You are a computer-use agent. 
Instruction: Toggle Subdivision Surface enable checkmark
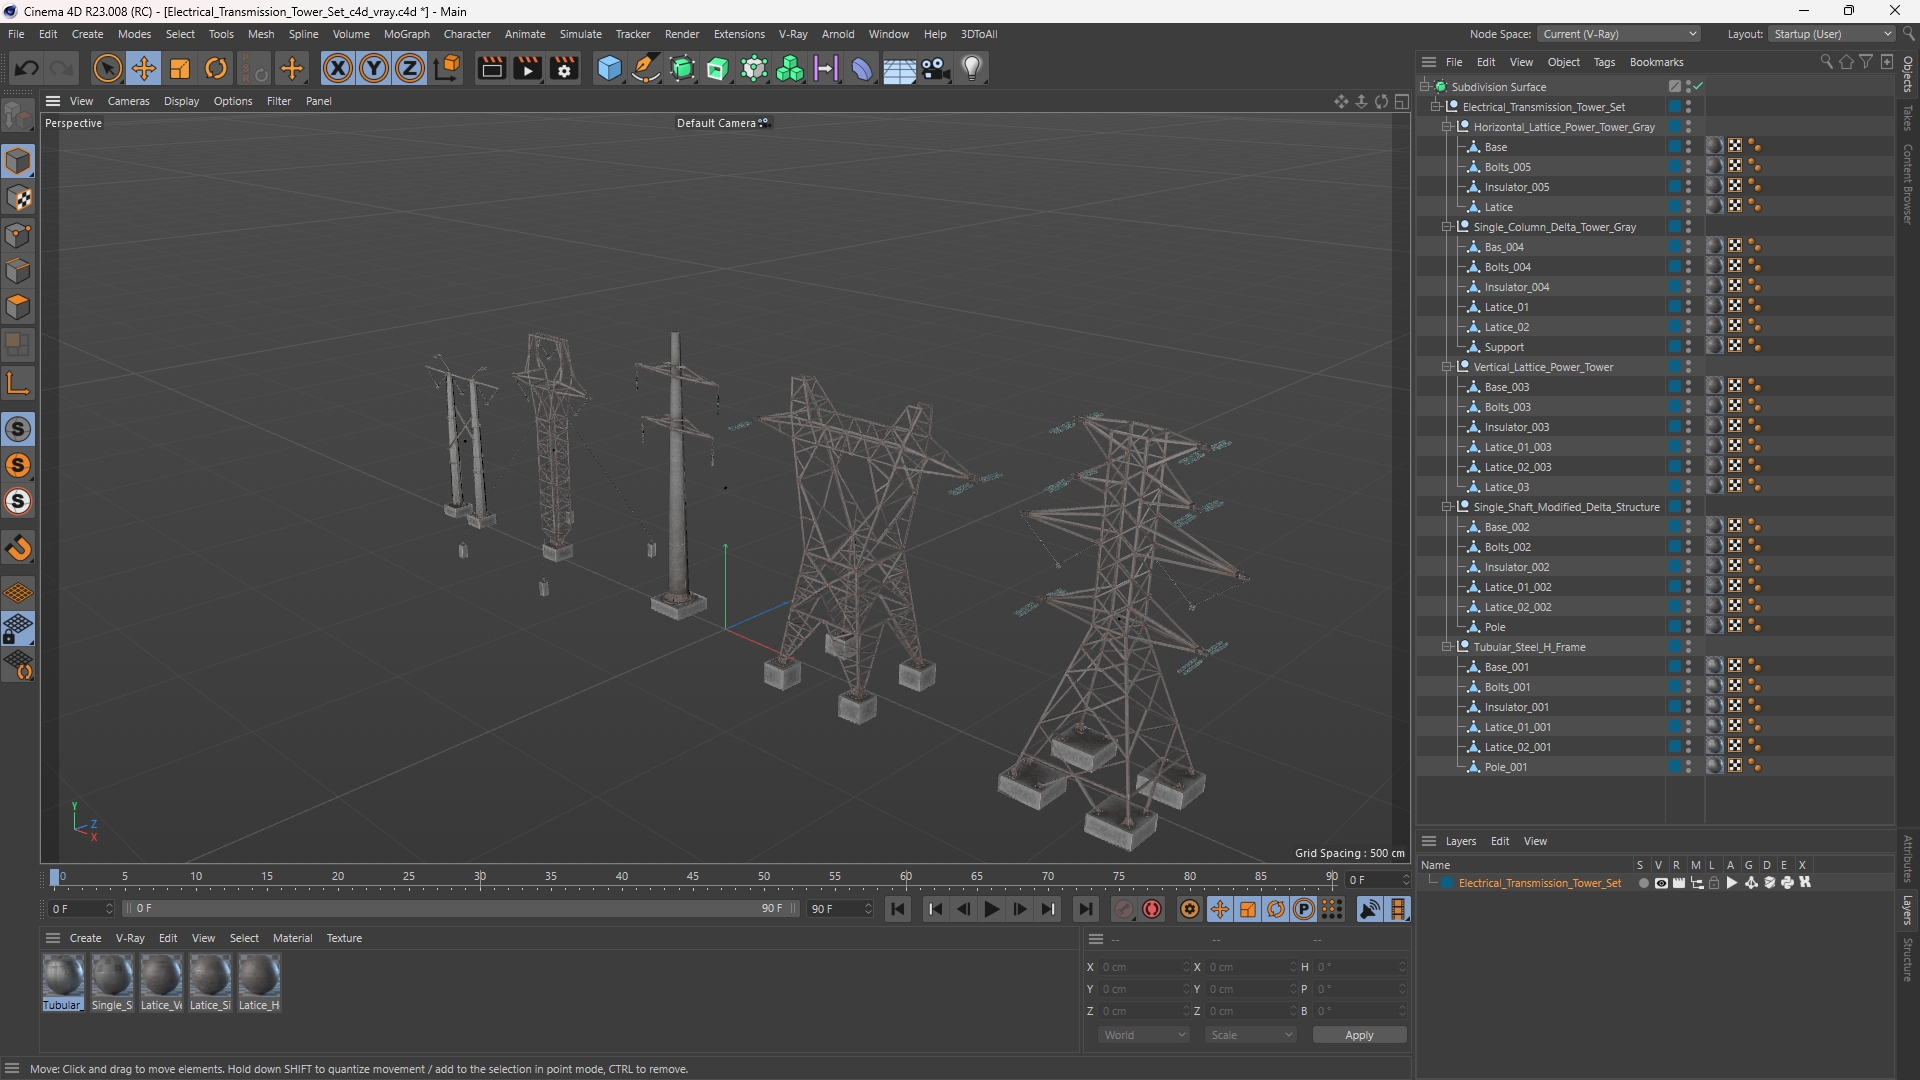pos(1699,87)
